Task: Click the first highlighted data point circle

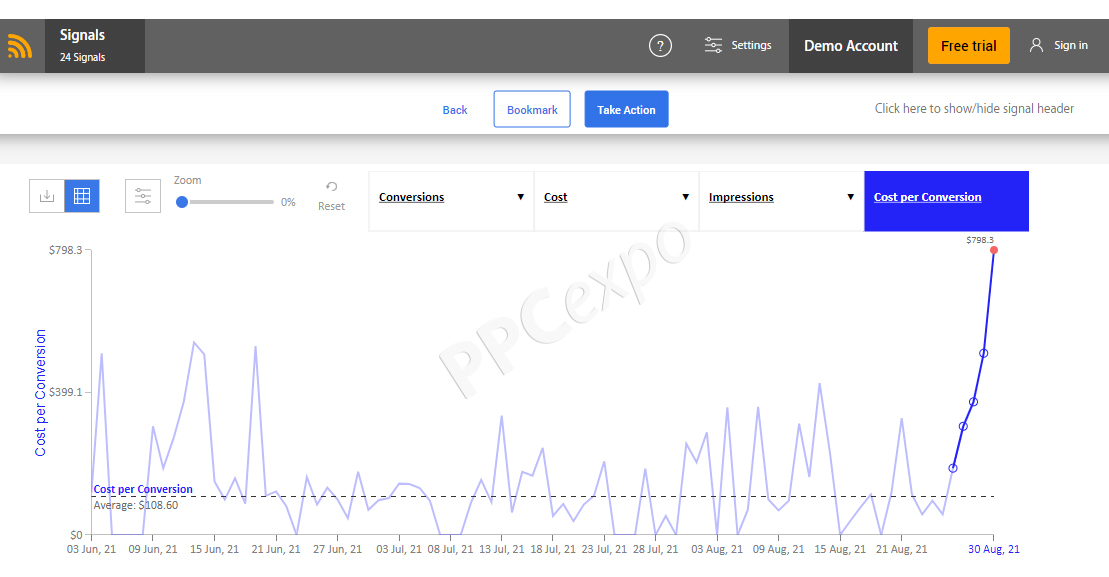Action: click(953, 468)
